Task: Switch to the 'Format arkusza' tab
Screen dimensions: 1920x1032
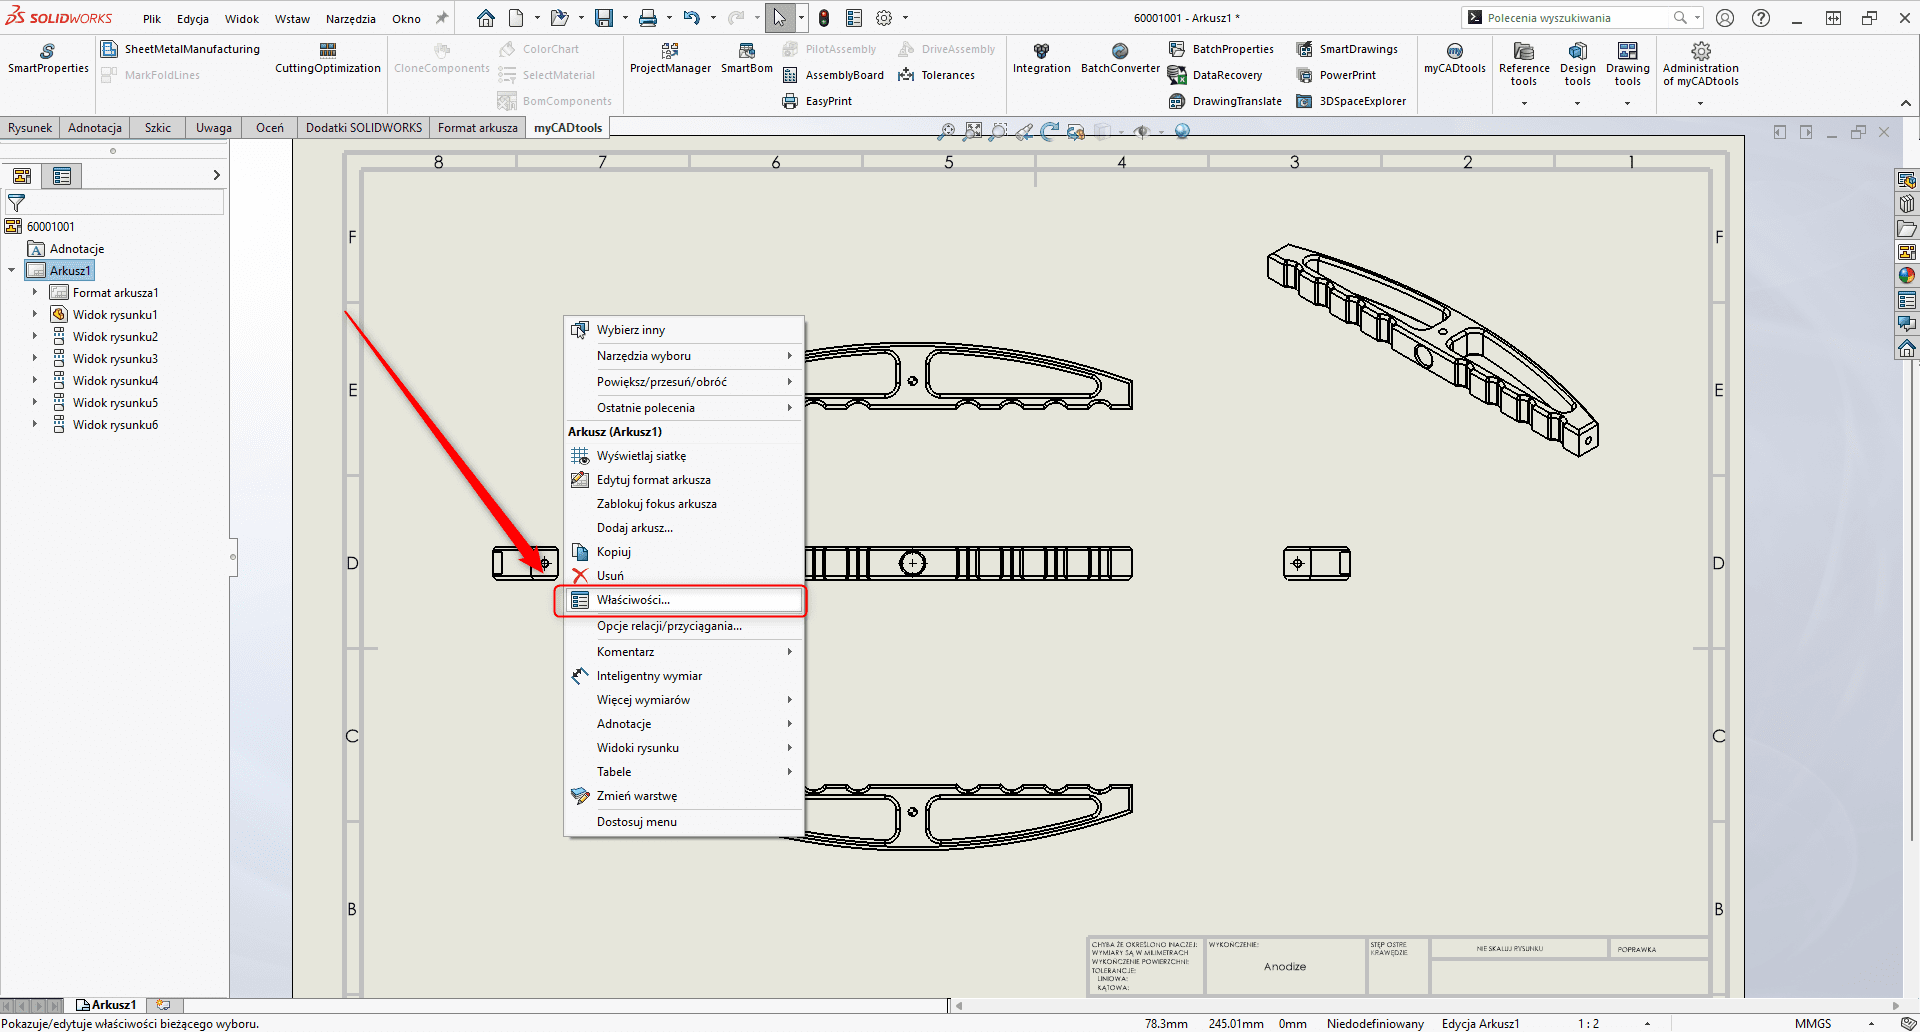Action: [477, 127]
